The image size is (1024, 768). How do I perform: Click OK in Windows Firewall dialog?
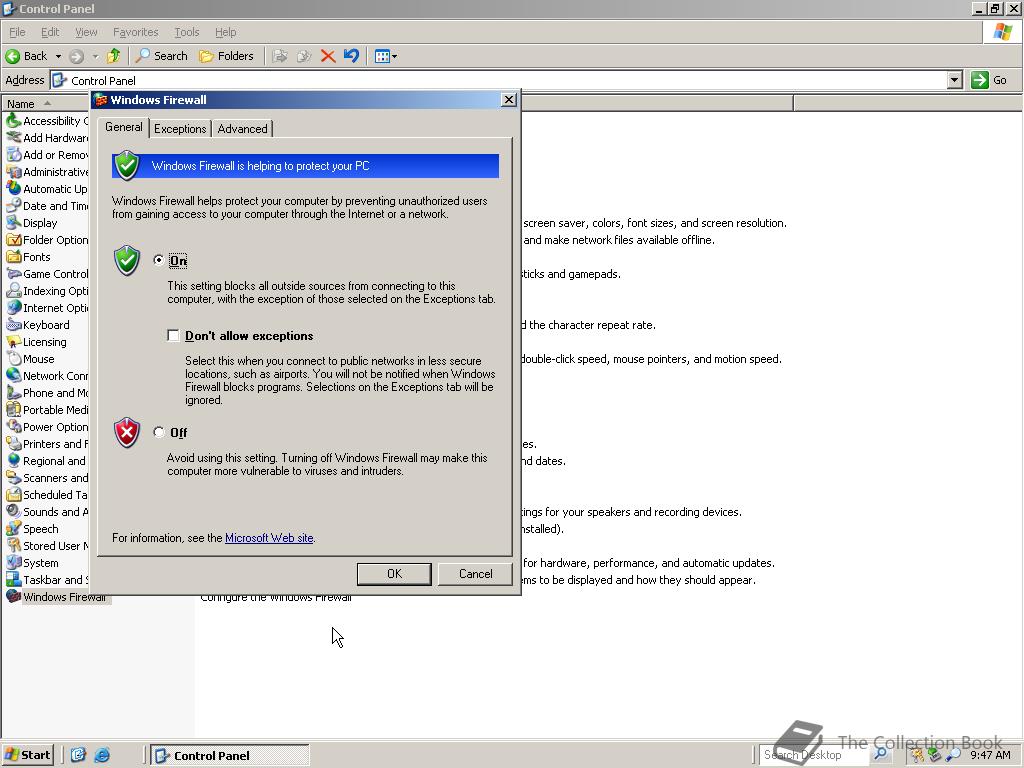pyautogui.click(x=394, y=574)
